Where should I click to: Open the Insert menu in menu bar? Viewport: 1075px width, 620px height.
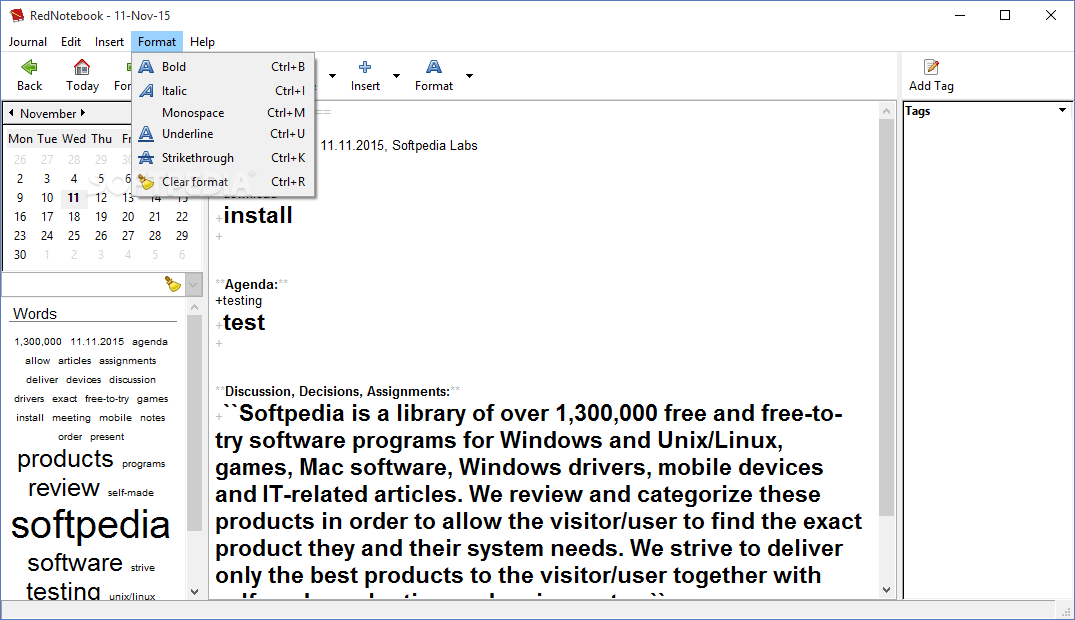pyautogui.click(x=109, y=42)
